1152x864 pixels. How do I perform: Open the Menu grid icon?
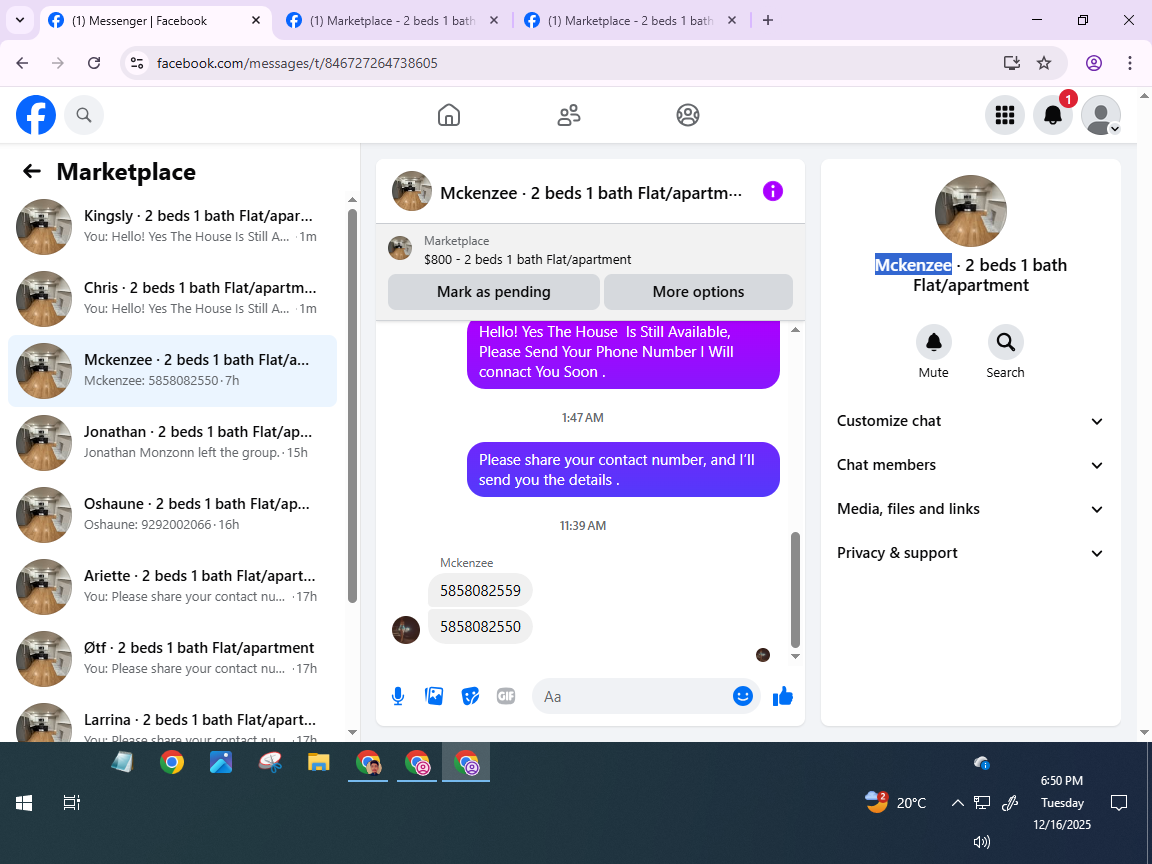click(1004, 115)
